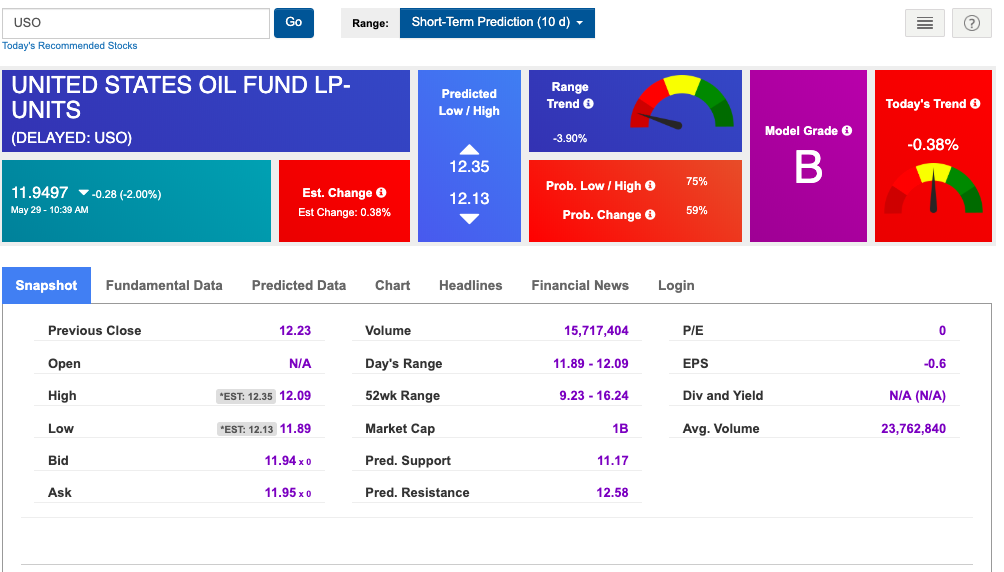Open the Chart tab

click(x=393, y=285)
